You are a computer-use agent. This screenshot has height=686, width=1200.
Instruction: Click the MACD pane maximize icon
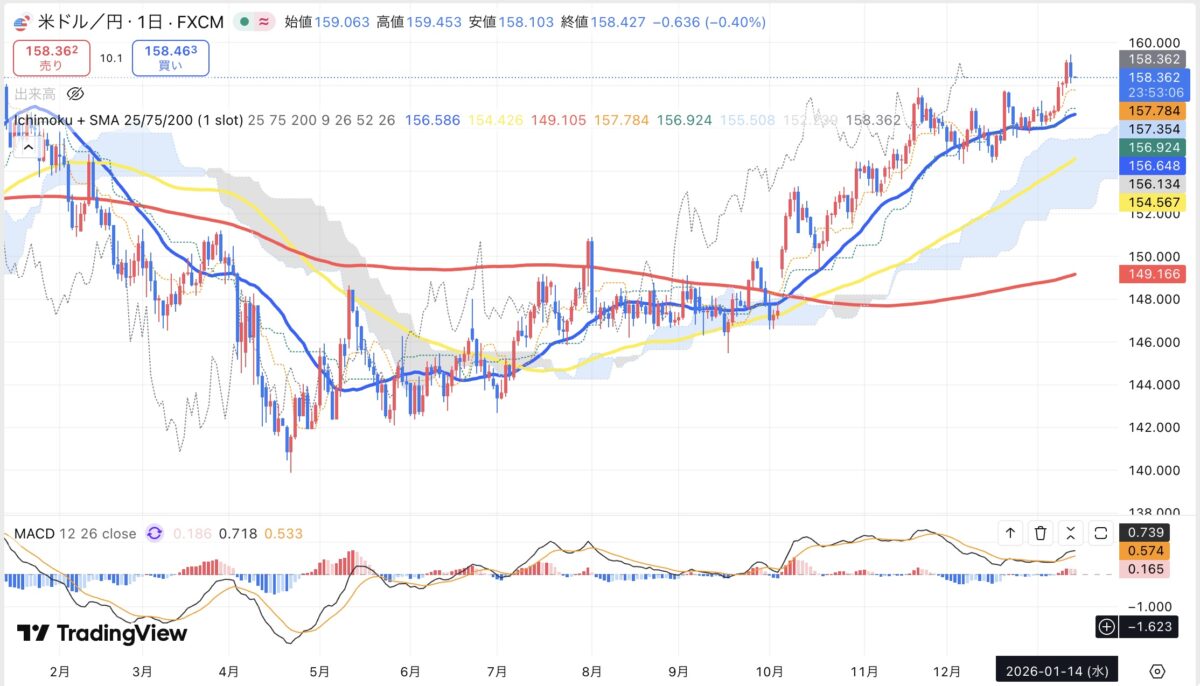1101,533
